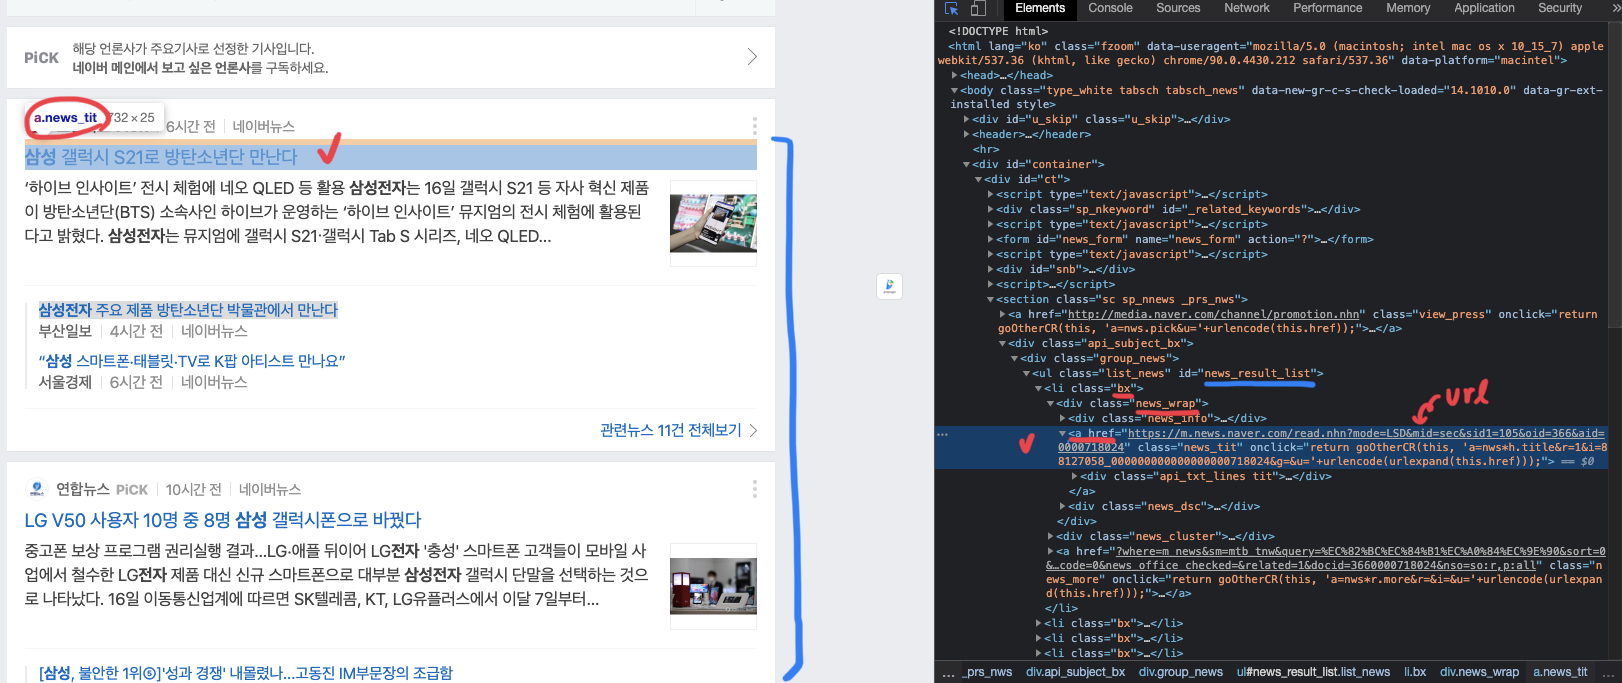Click the 연합뉴스 publisher logo icon
1622x683 pixels.
(37, 489)
